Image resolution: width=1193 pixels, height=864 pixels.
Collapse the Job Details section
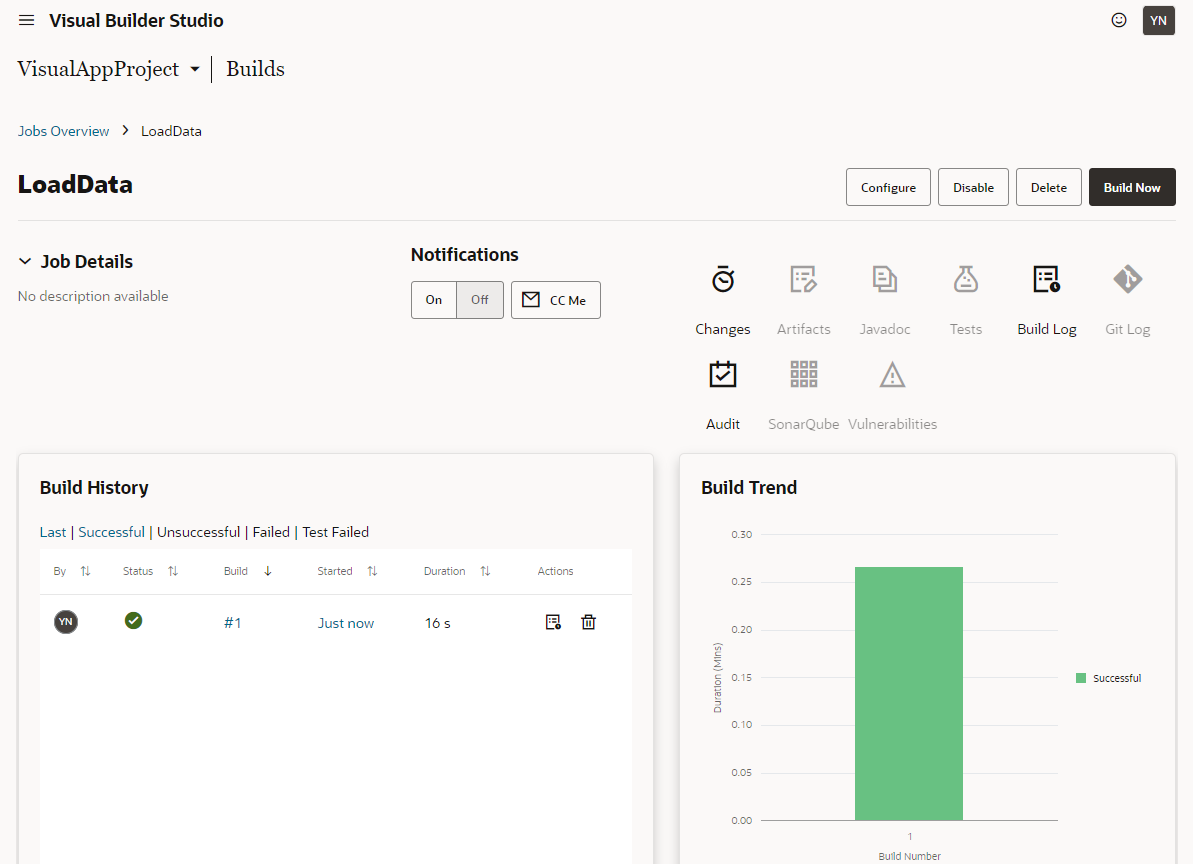[25, 262]
